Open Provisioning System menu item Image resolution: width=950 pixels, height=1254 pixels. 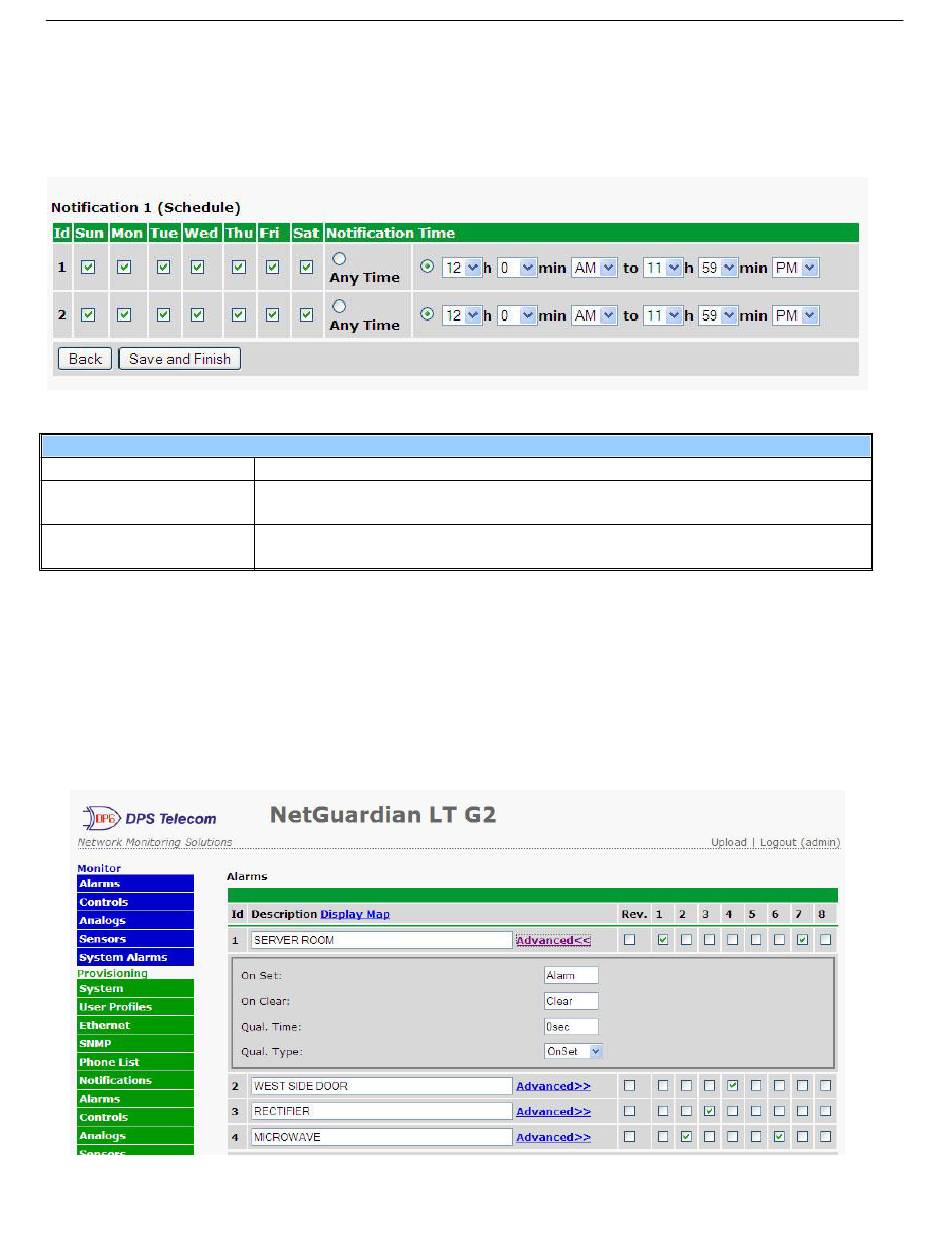click(x=136, y=989)
